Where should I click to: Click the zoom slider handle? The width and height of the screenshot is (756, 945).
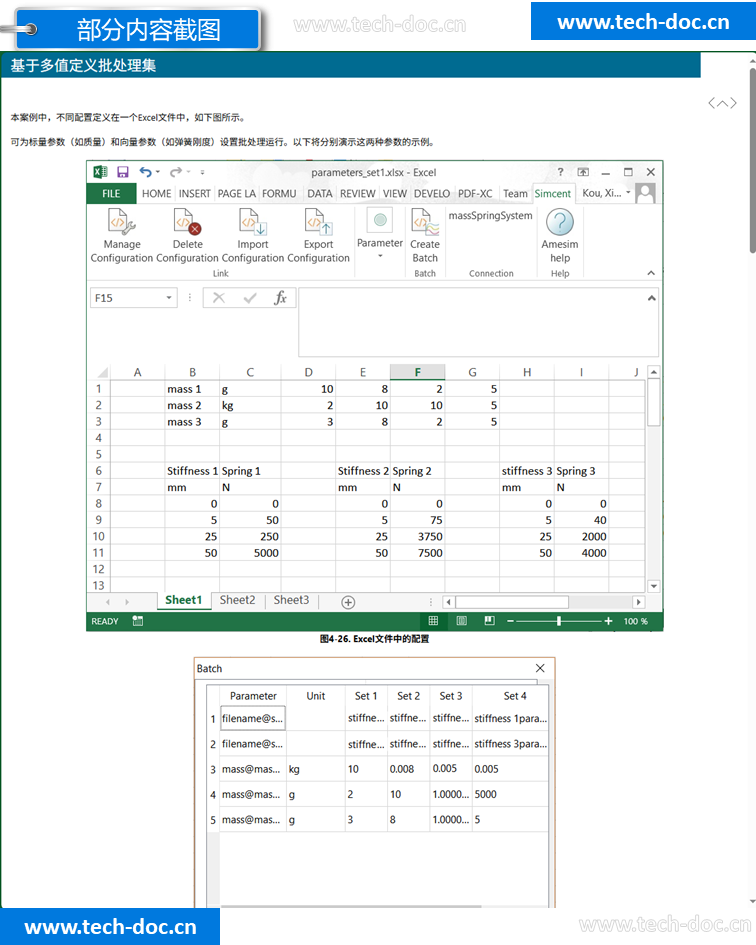pos(559,621)
